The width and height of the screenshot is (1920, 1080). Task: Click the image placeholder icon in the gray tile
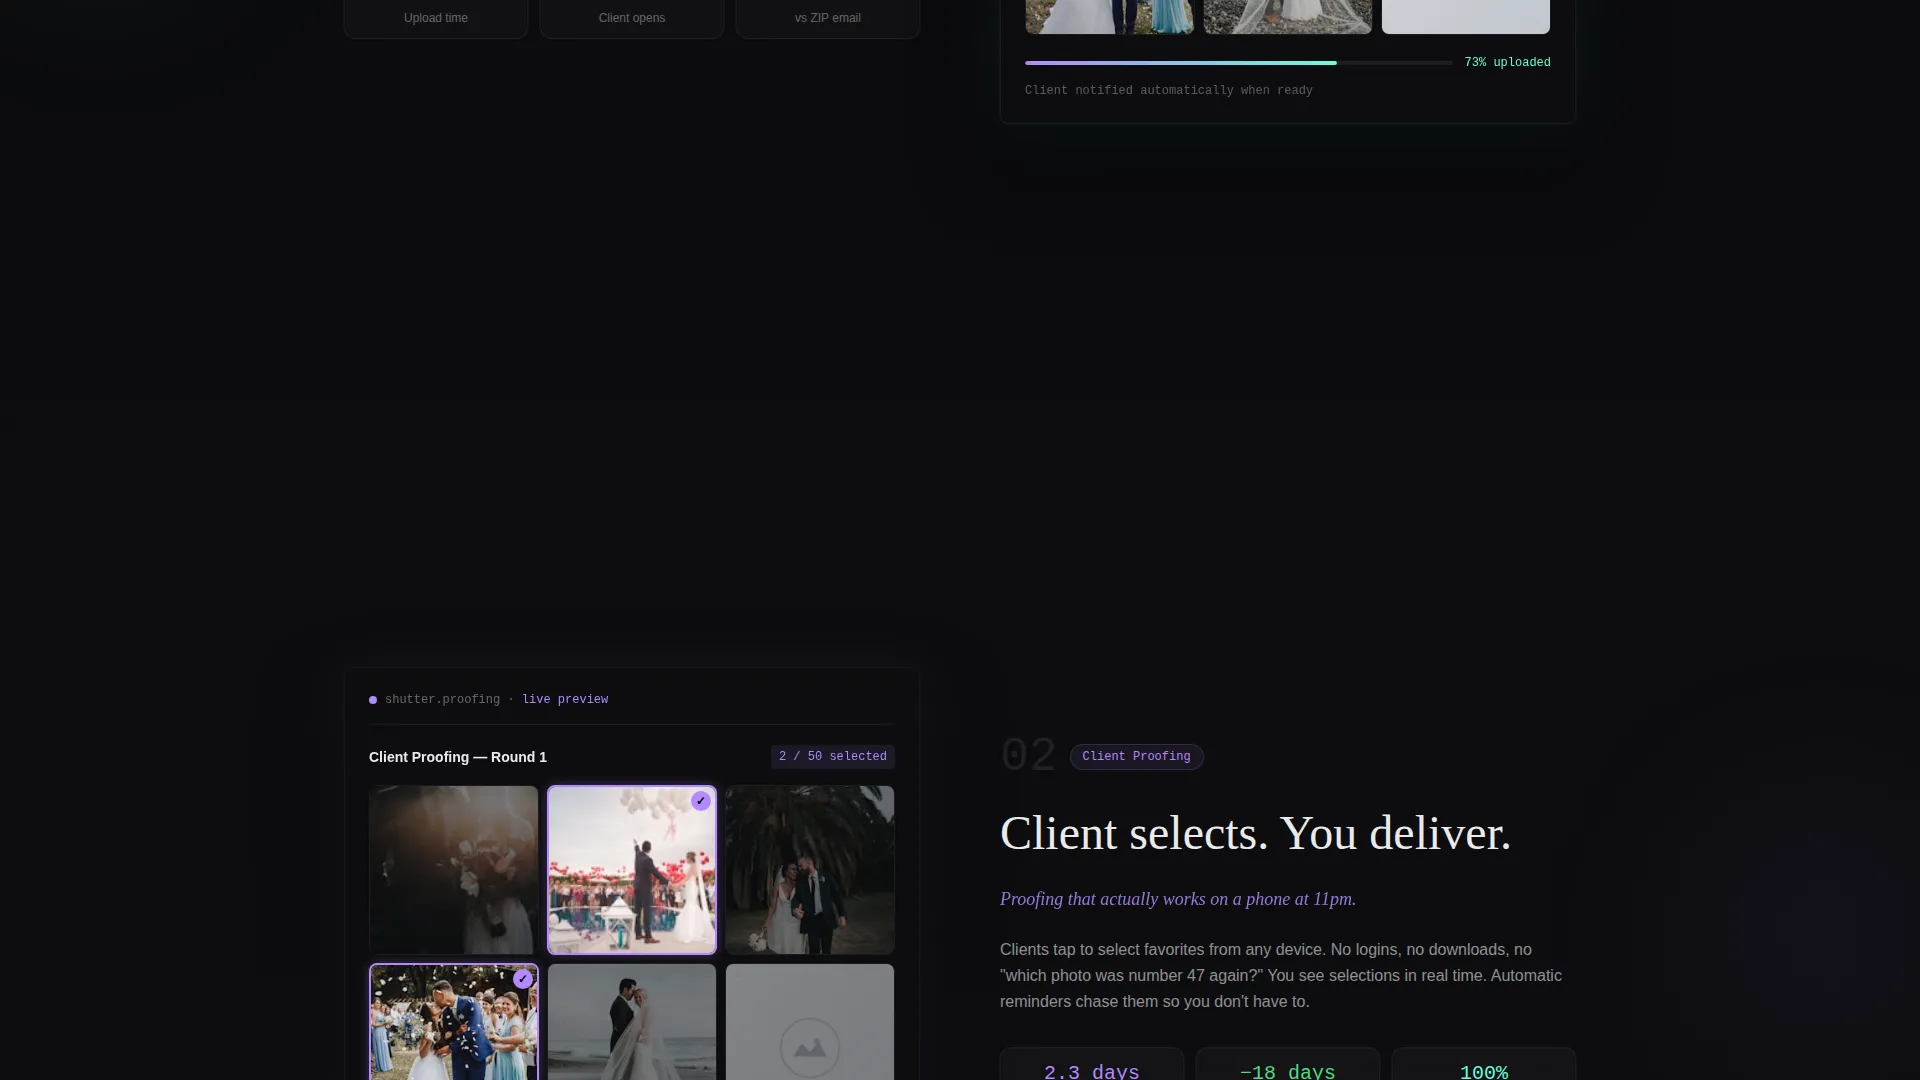(x=810, y=1047)
